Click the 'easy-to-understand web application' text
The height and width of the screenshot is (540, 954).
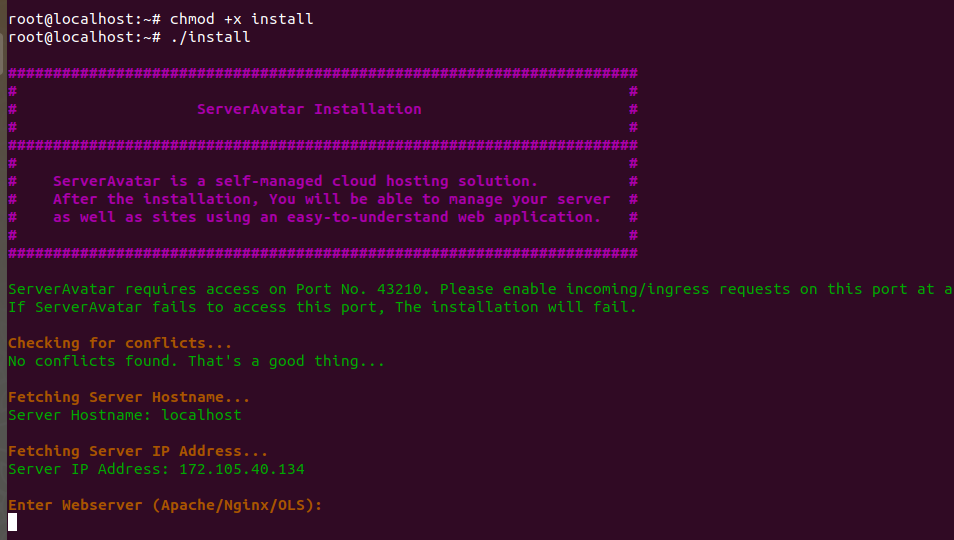(440, 217)
